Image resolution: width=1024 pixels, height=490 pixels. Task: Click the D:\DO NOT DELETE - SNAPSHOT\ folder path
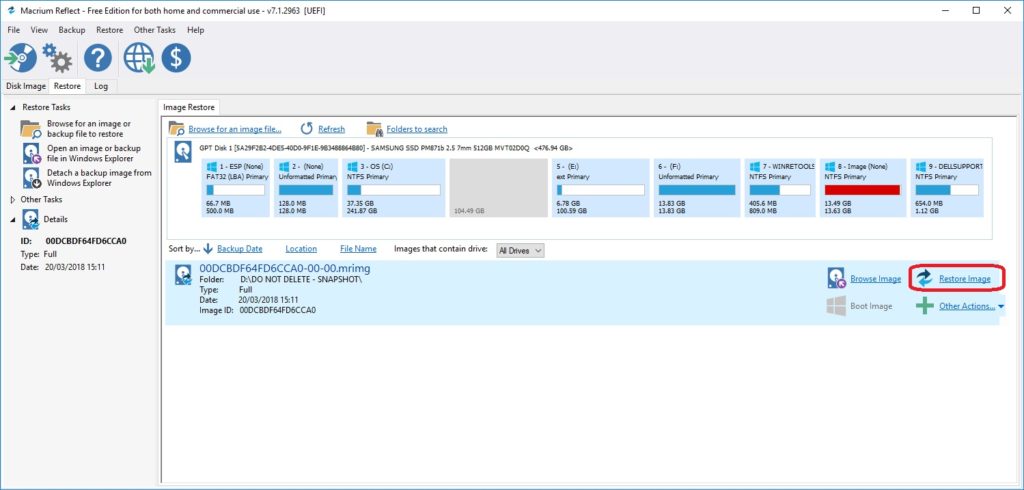pos(301,279)
